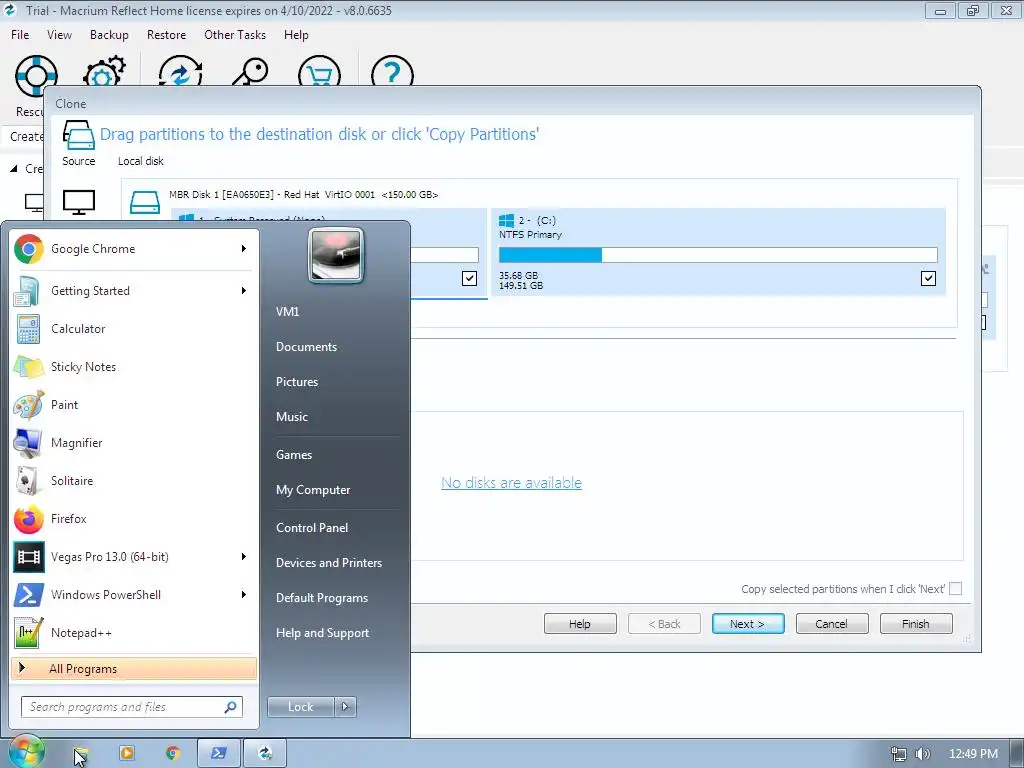Viewport: 1024px width, 768px height.
Task: Open the View menu
Action: coord(59,35)
